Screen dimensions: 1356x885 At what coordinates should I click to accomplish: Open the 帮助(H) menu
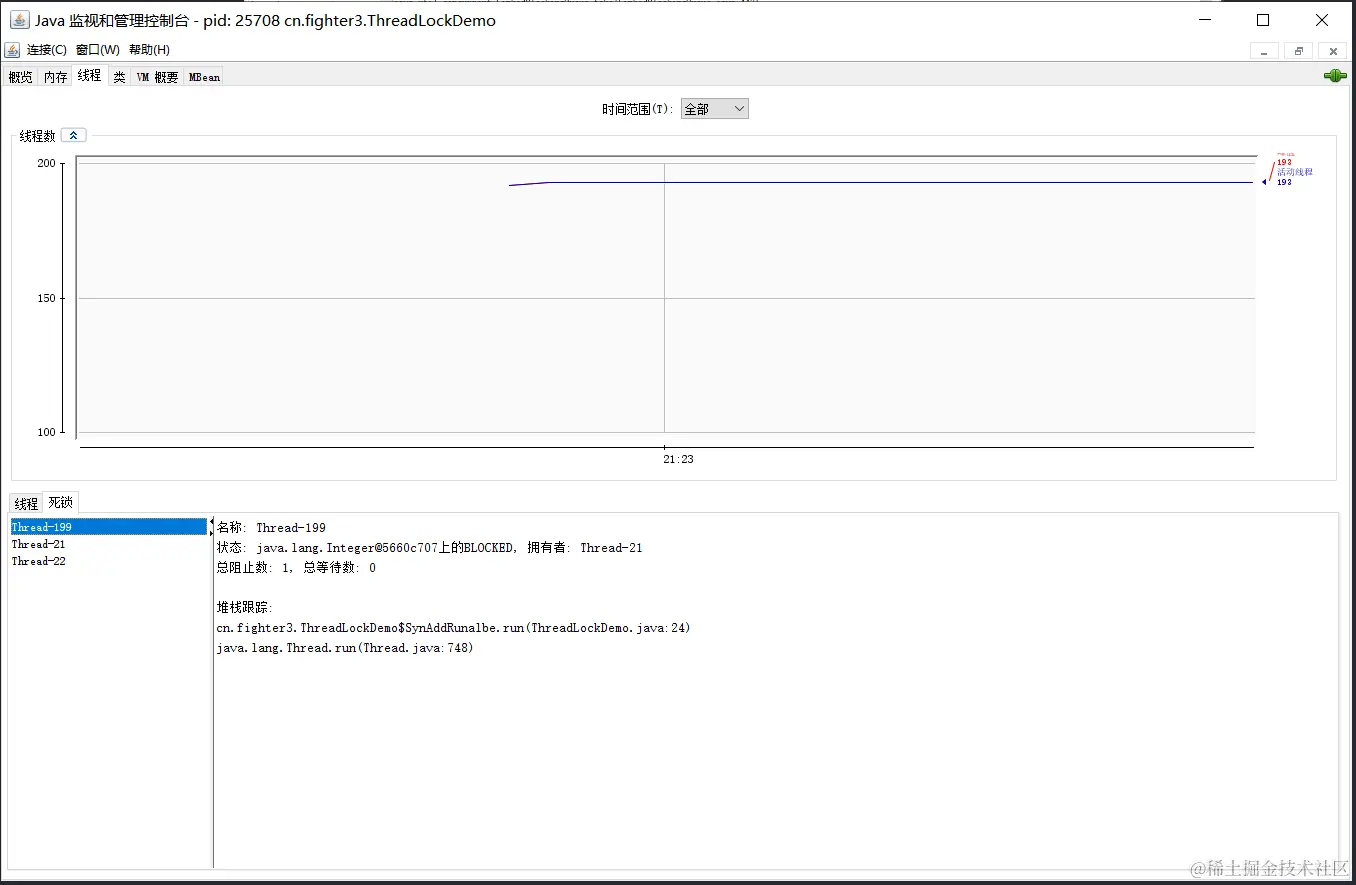point(149,50)
